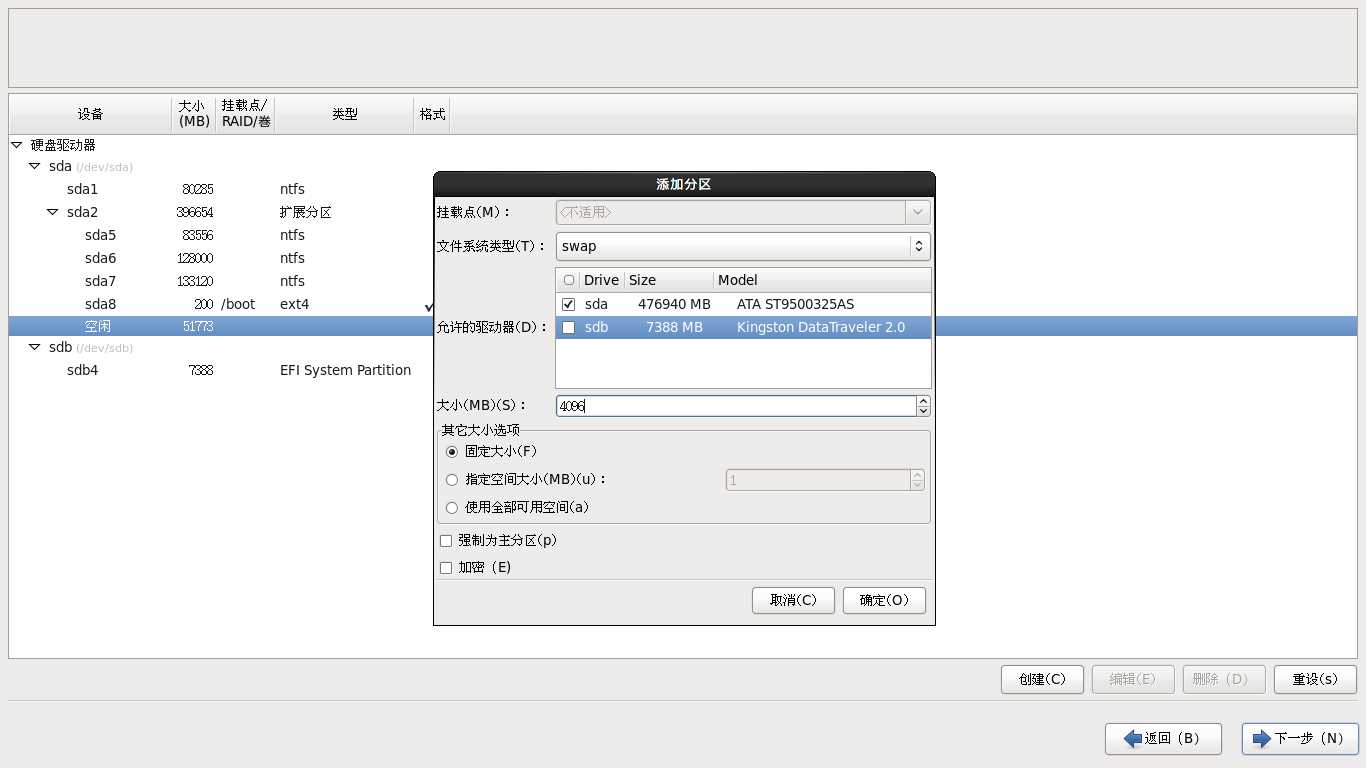Click the disabled 指定空间大小 value field
Screen dimensions: 1366x768
click(x=817, y=480)
